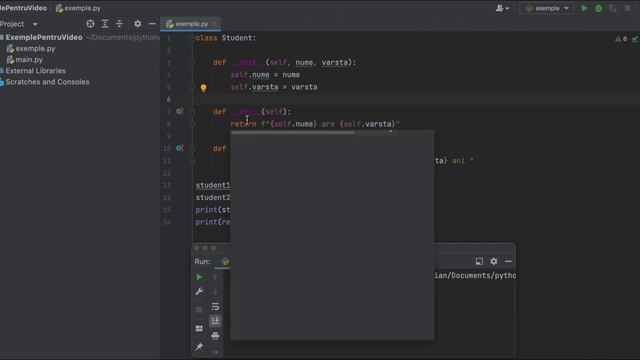Collapse __str__ method fold marker on line 7
Screen dimensions: 640x360
click(x=192, y=111)
